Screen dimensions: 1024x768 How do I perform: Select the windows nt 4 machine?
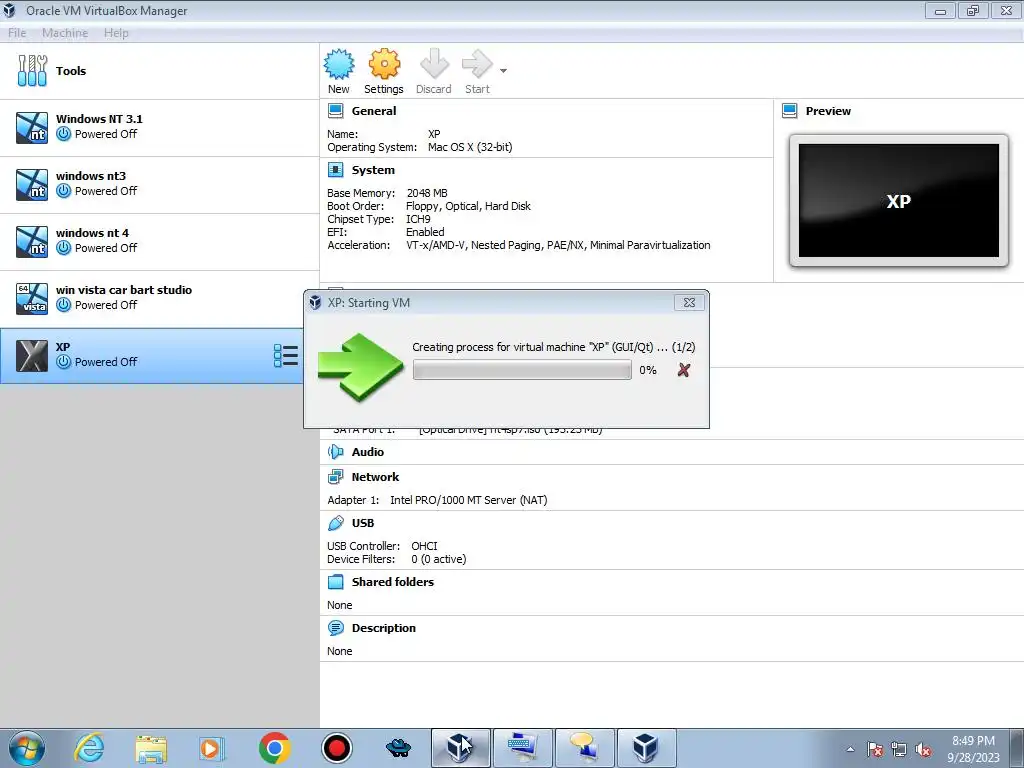coord(159,241)
